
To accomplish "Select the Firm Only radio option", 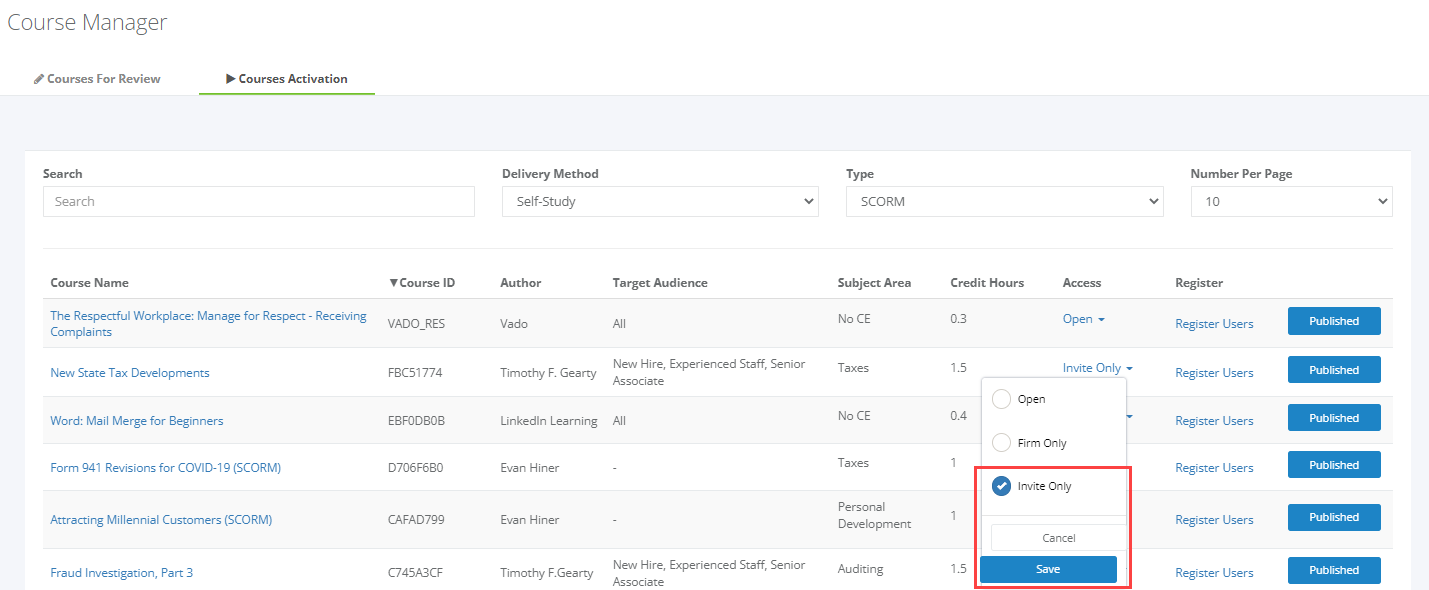I will tap(1001, 443).
